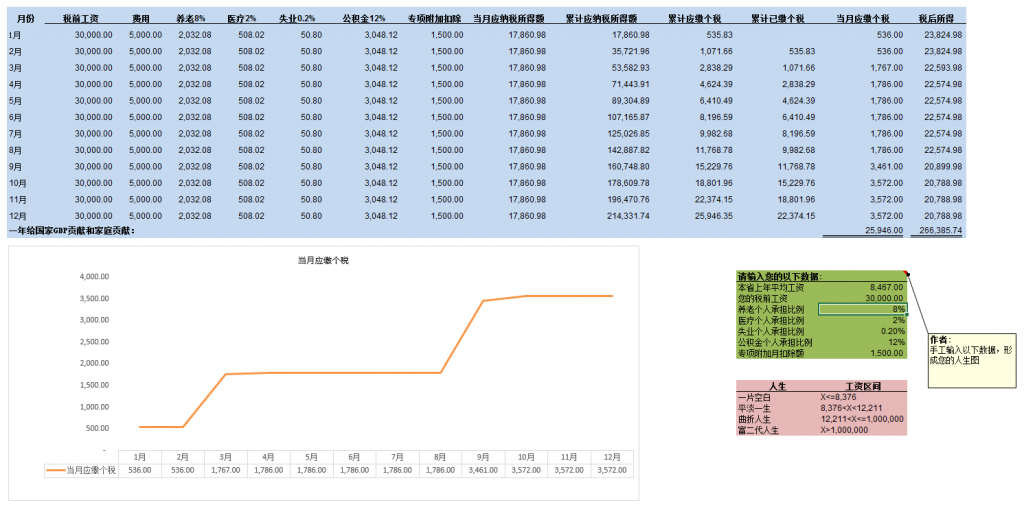
Task: Select the X>1,000,000 range cell
Action: click(844, 430)
